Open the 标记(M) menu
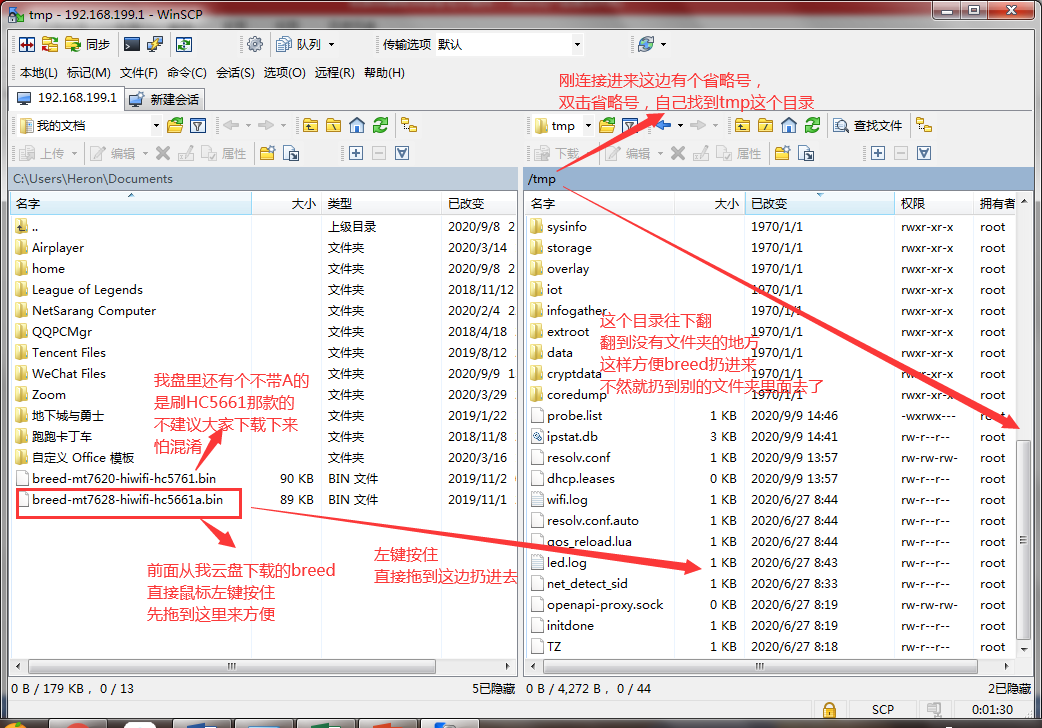Image resolution: width=1042 pixels, height=728 pixels. [88, 72]
